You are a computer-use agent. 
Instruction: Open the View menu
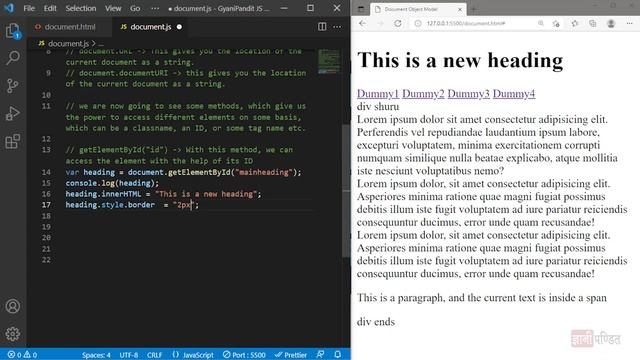pyautogui.click(x=113, y=8)
